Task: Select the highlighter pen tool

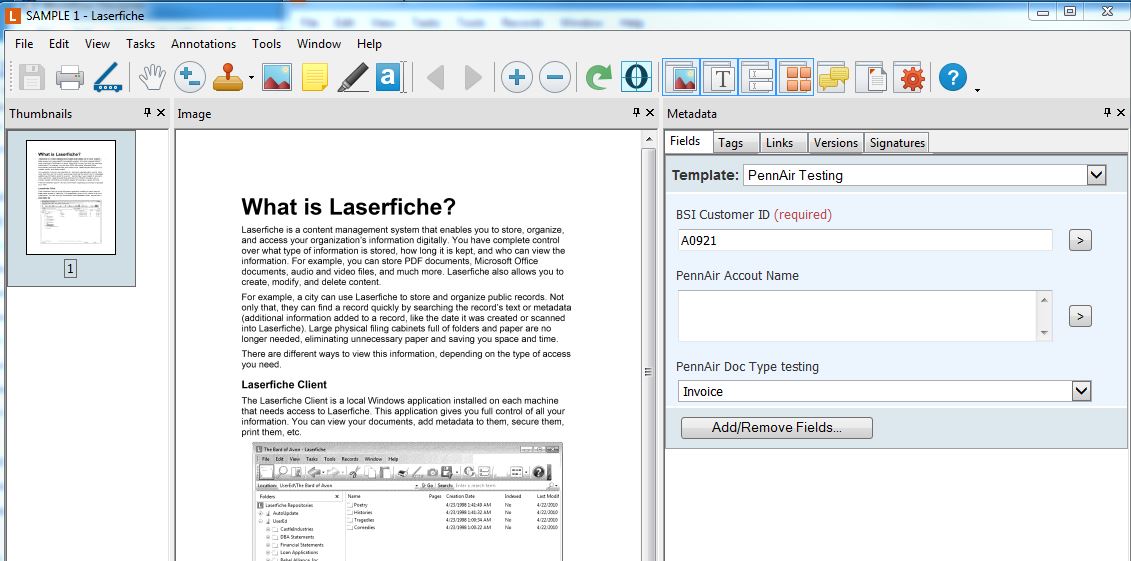Action: point(353,76)
